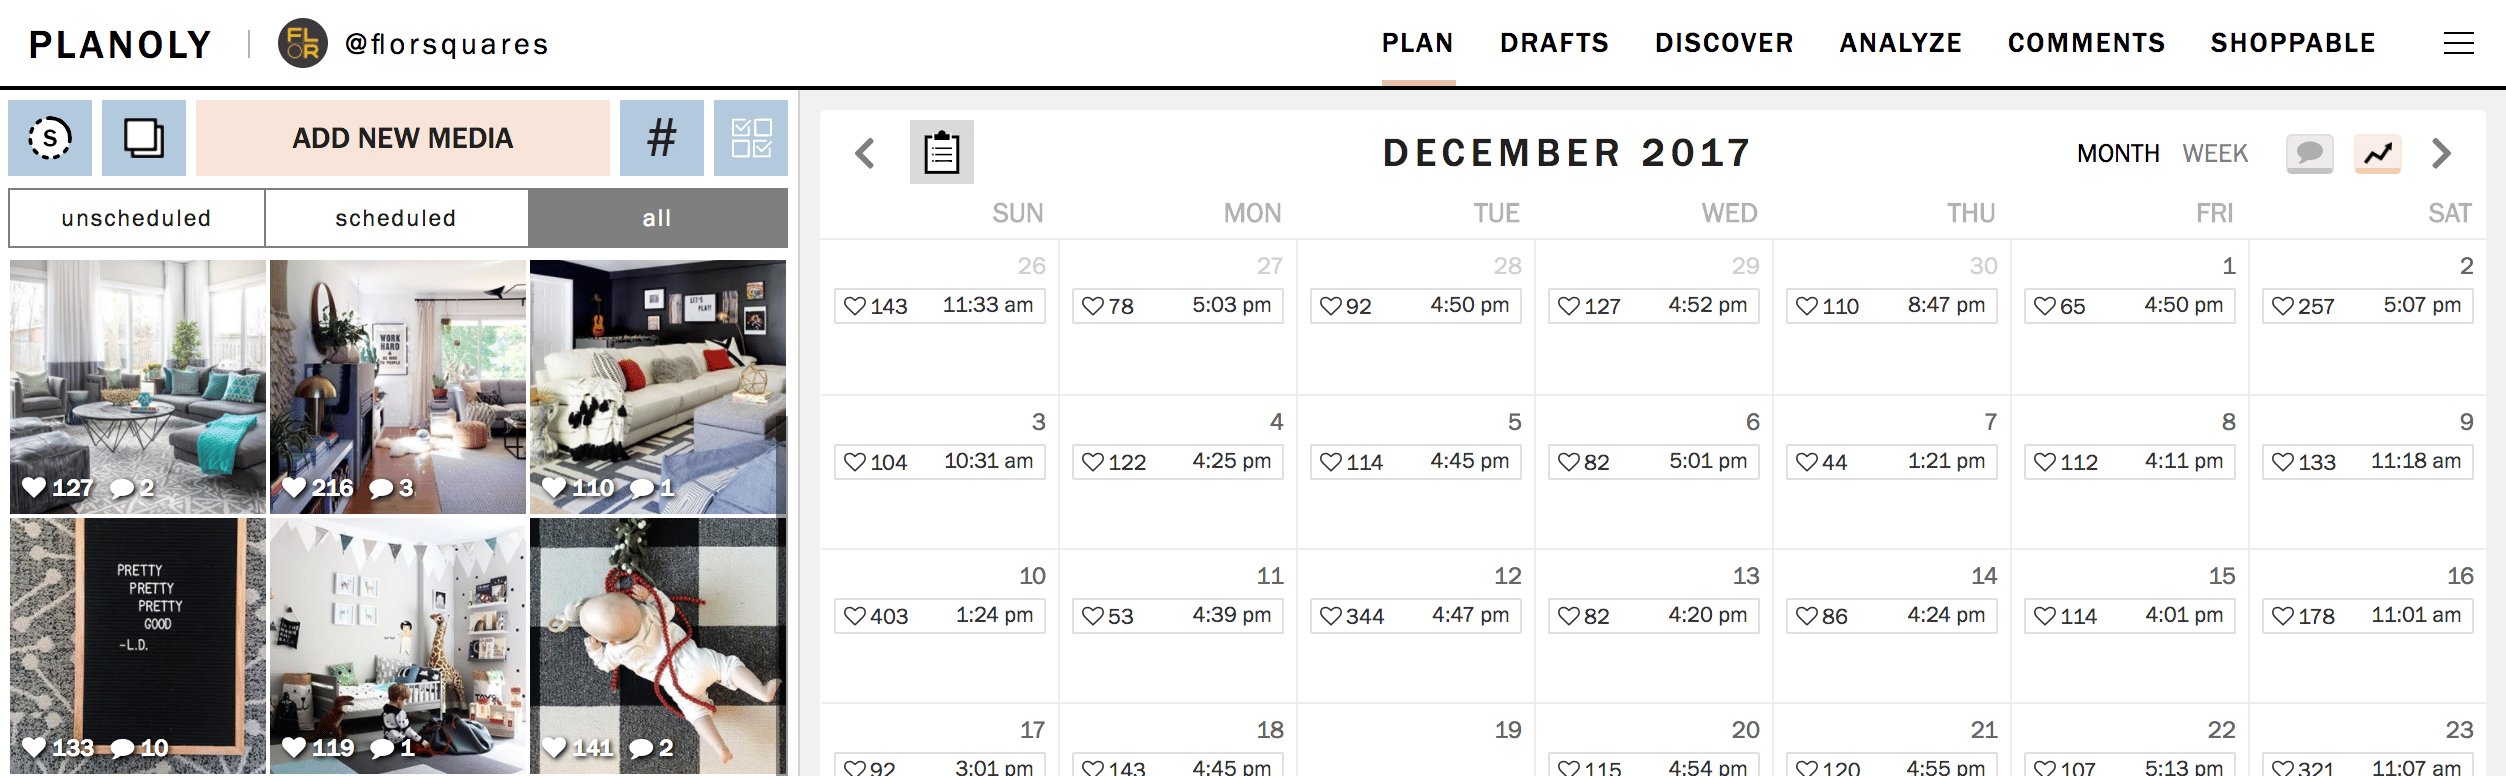Show scheduled posts filter
The height and width of the screenshot is (776, 2506).
coord(396,218)
